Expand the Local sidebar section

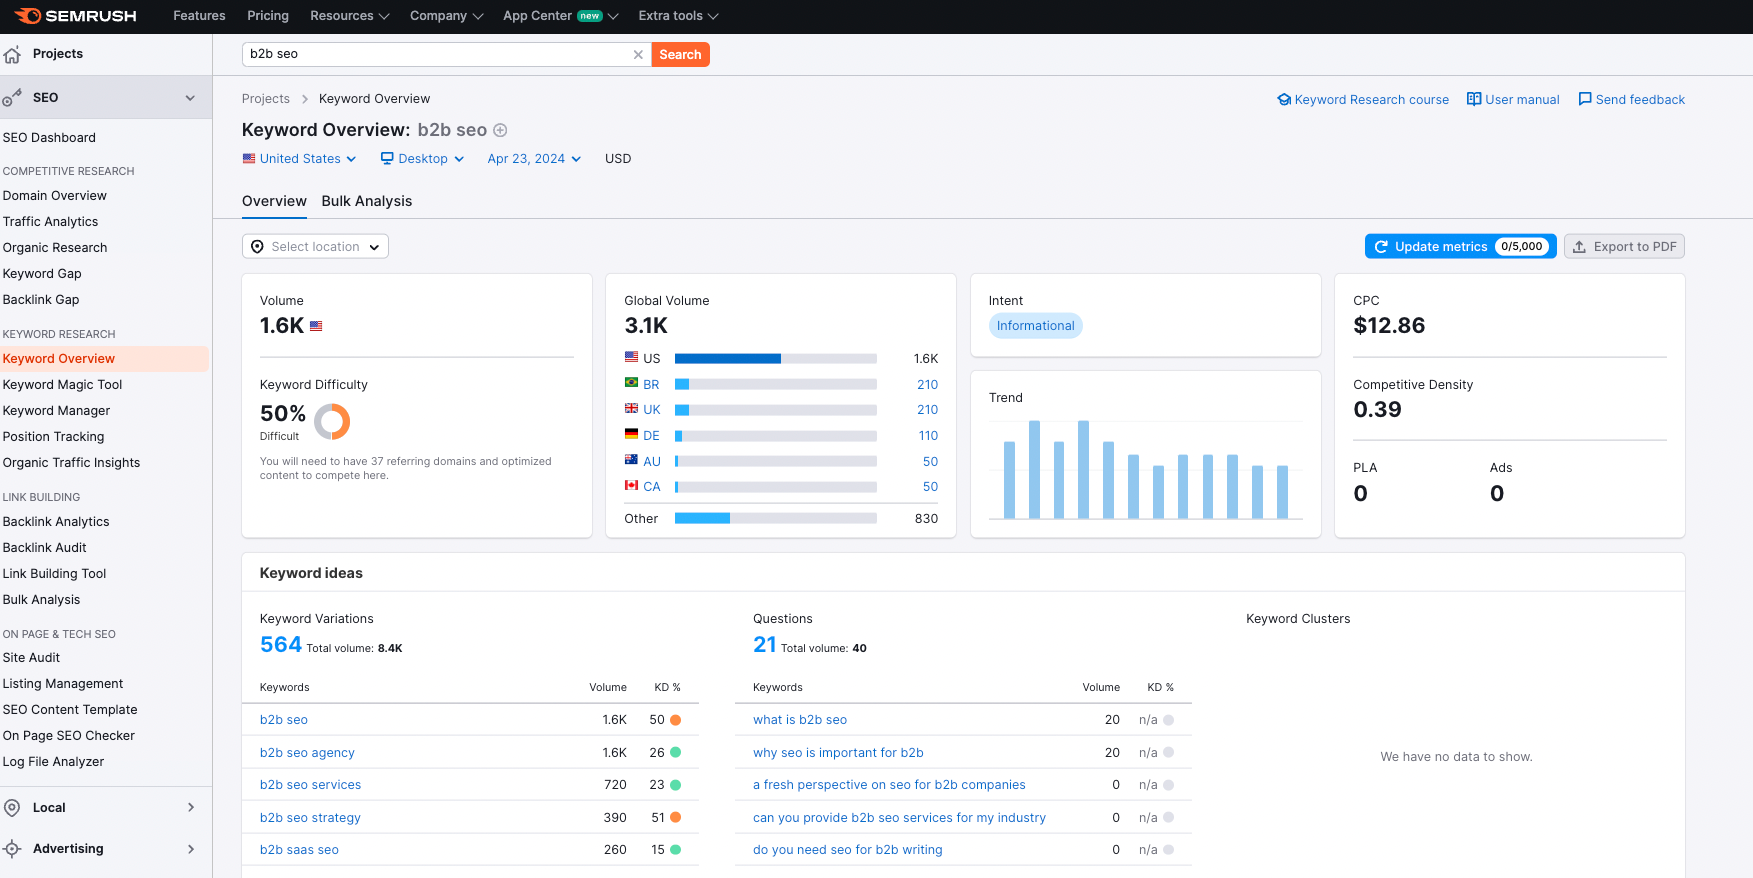point(191,808)
